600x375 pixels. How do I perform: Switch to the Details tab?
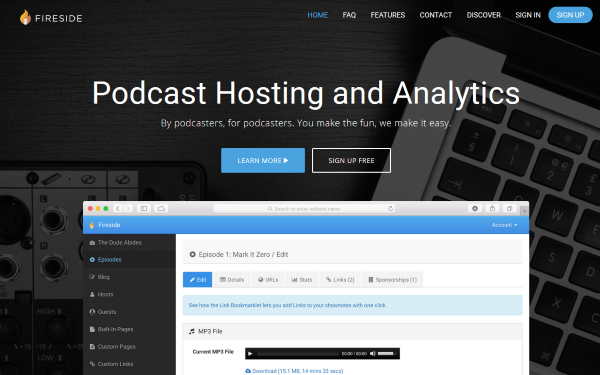coord(232,280)
